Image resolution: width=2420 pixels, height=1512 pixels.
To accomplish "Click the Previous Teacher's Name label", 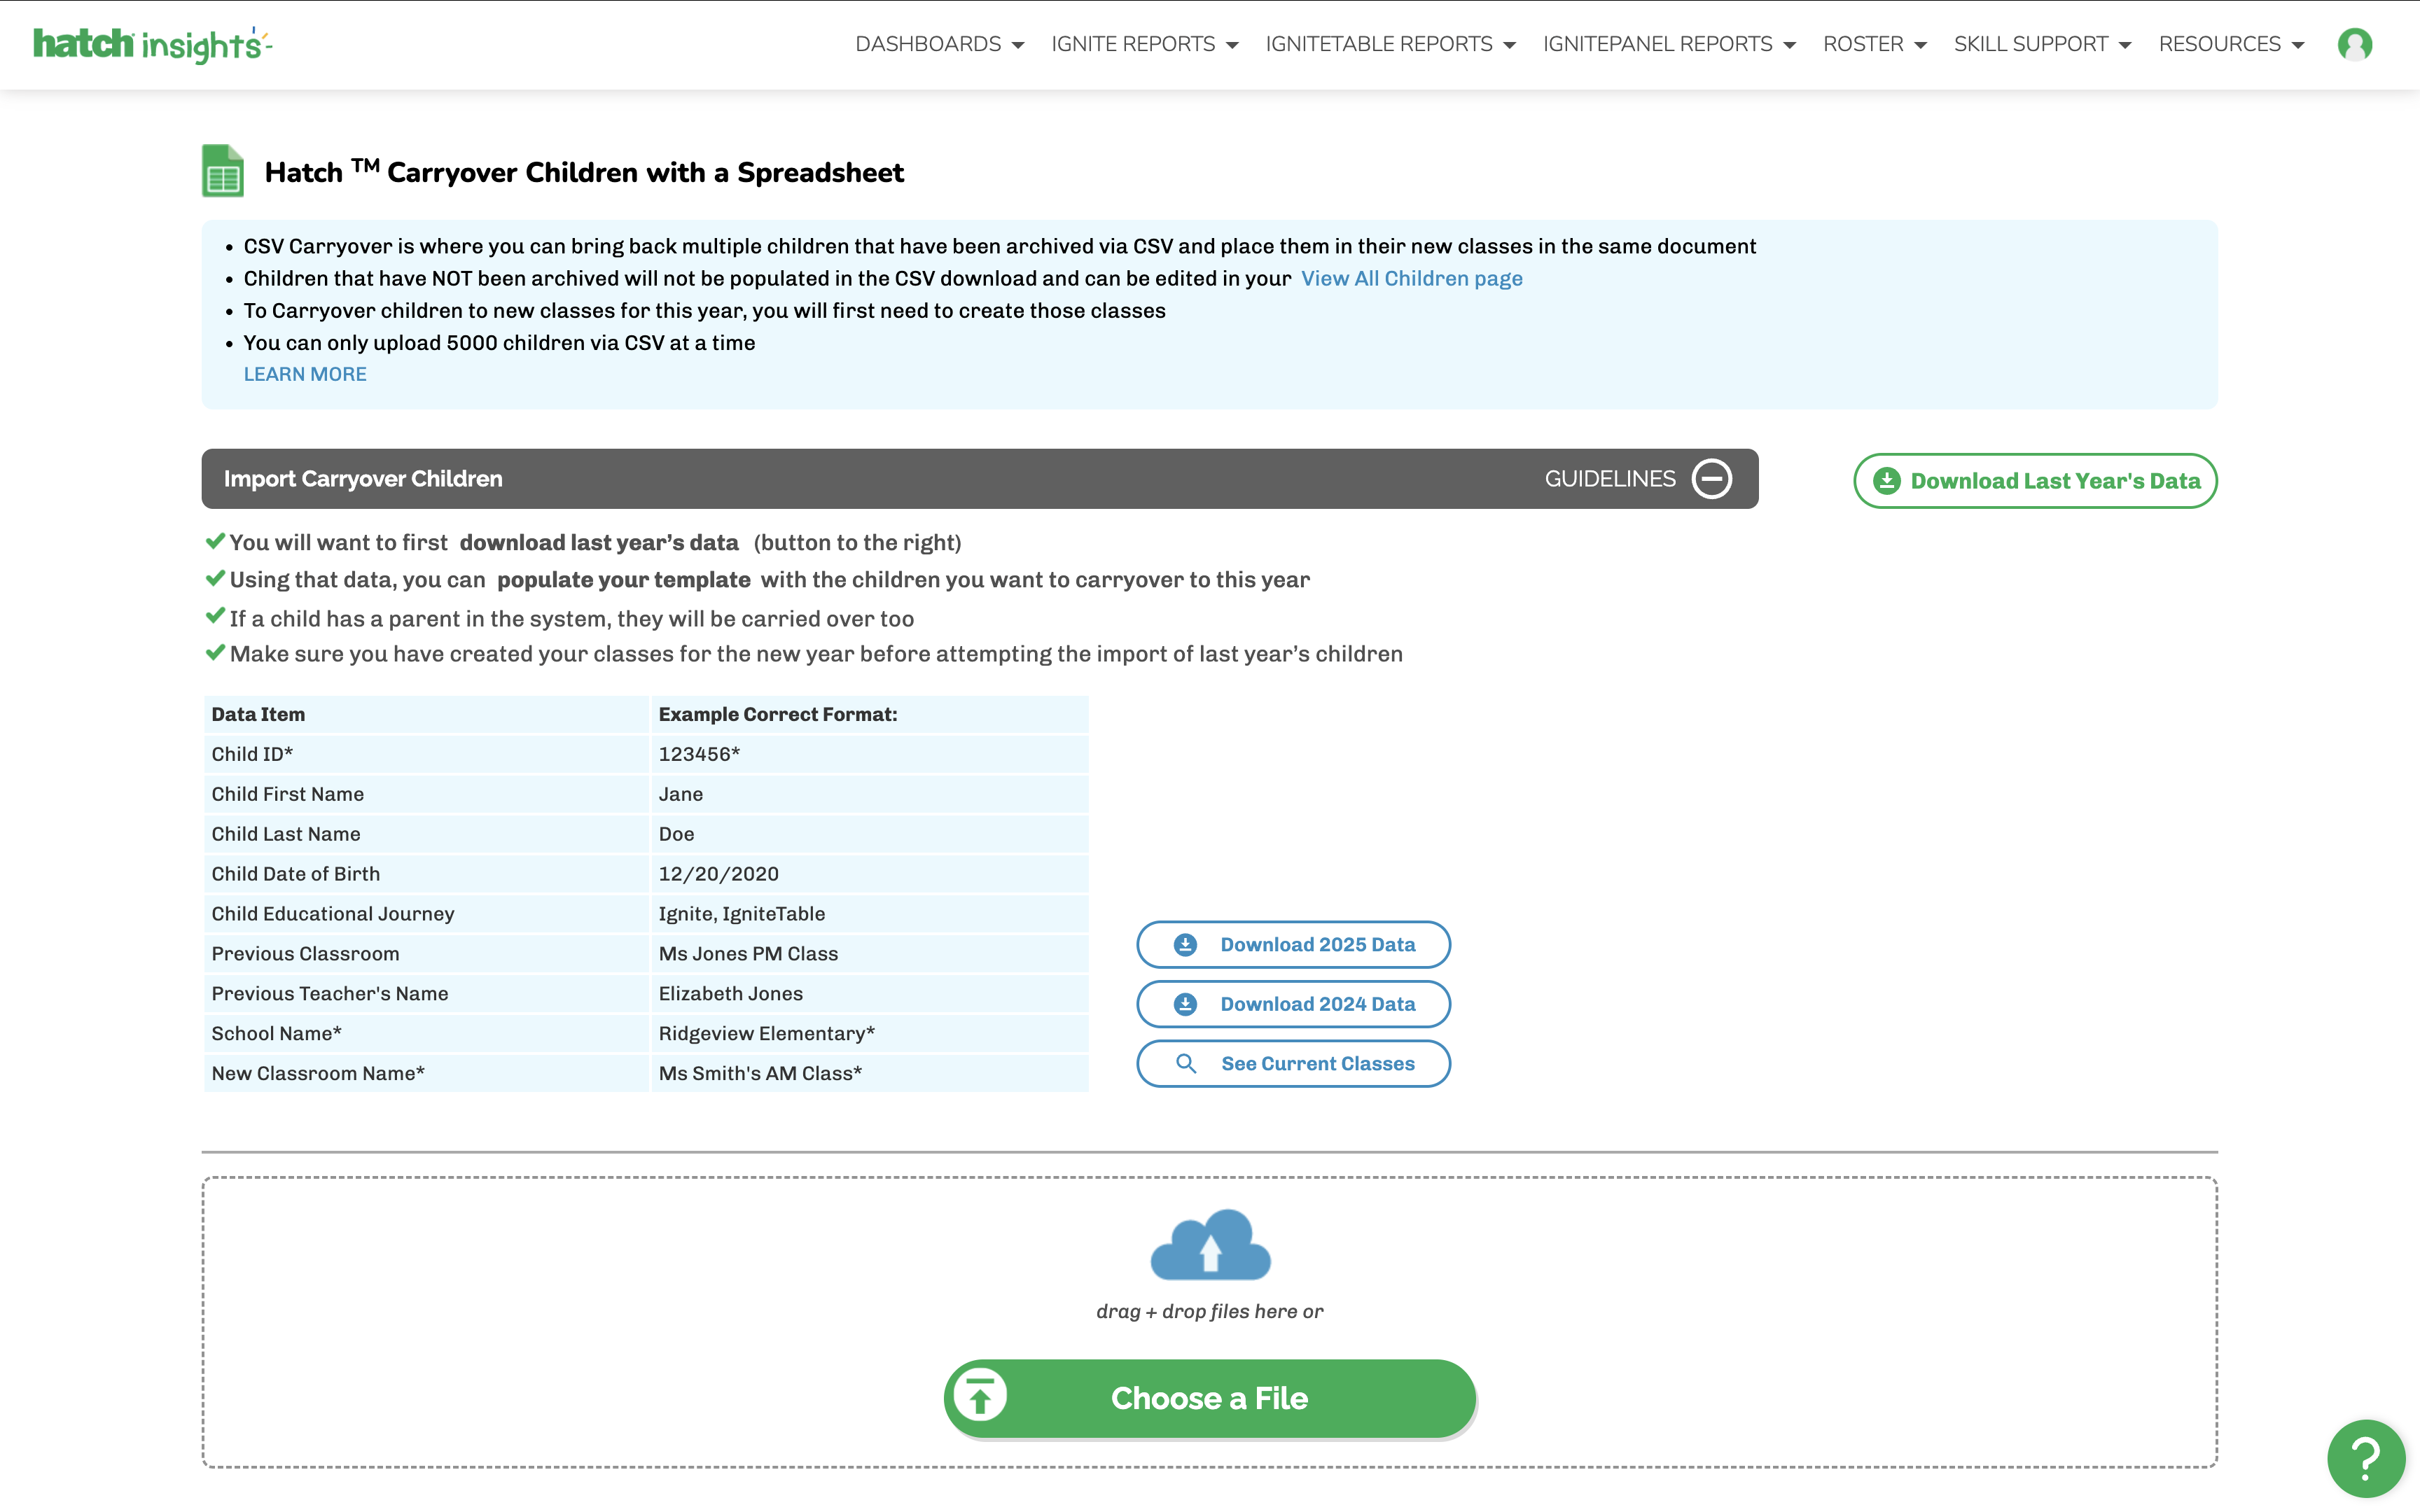I will (427, 994).
